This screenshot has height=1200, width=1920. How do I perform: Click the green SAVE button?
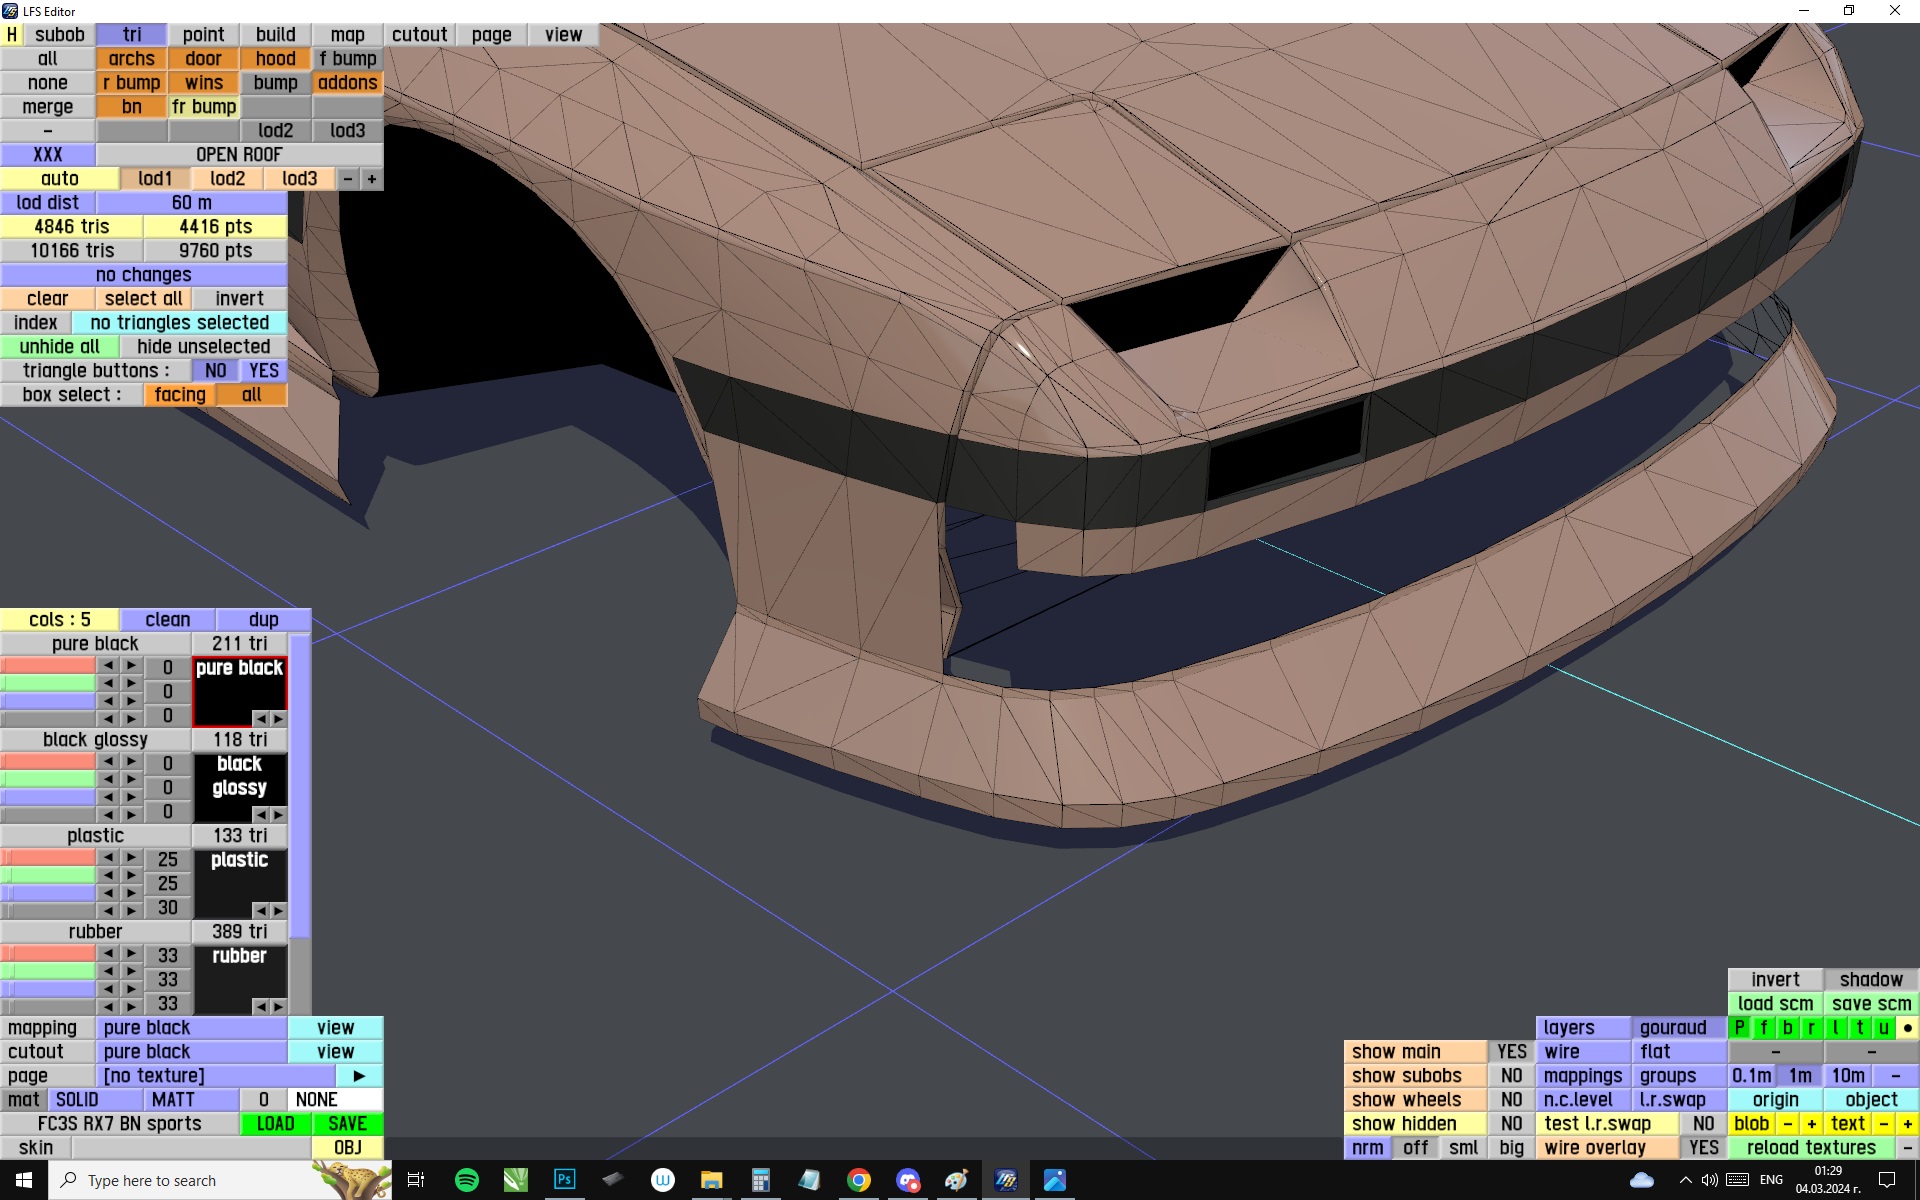pos(347,1124)
